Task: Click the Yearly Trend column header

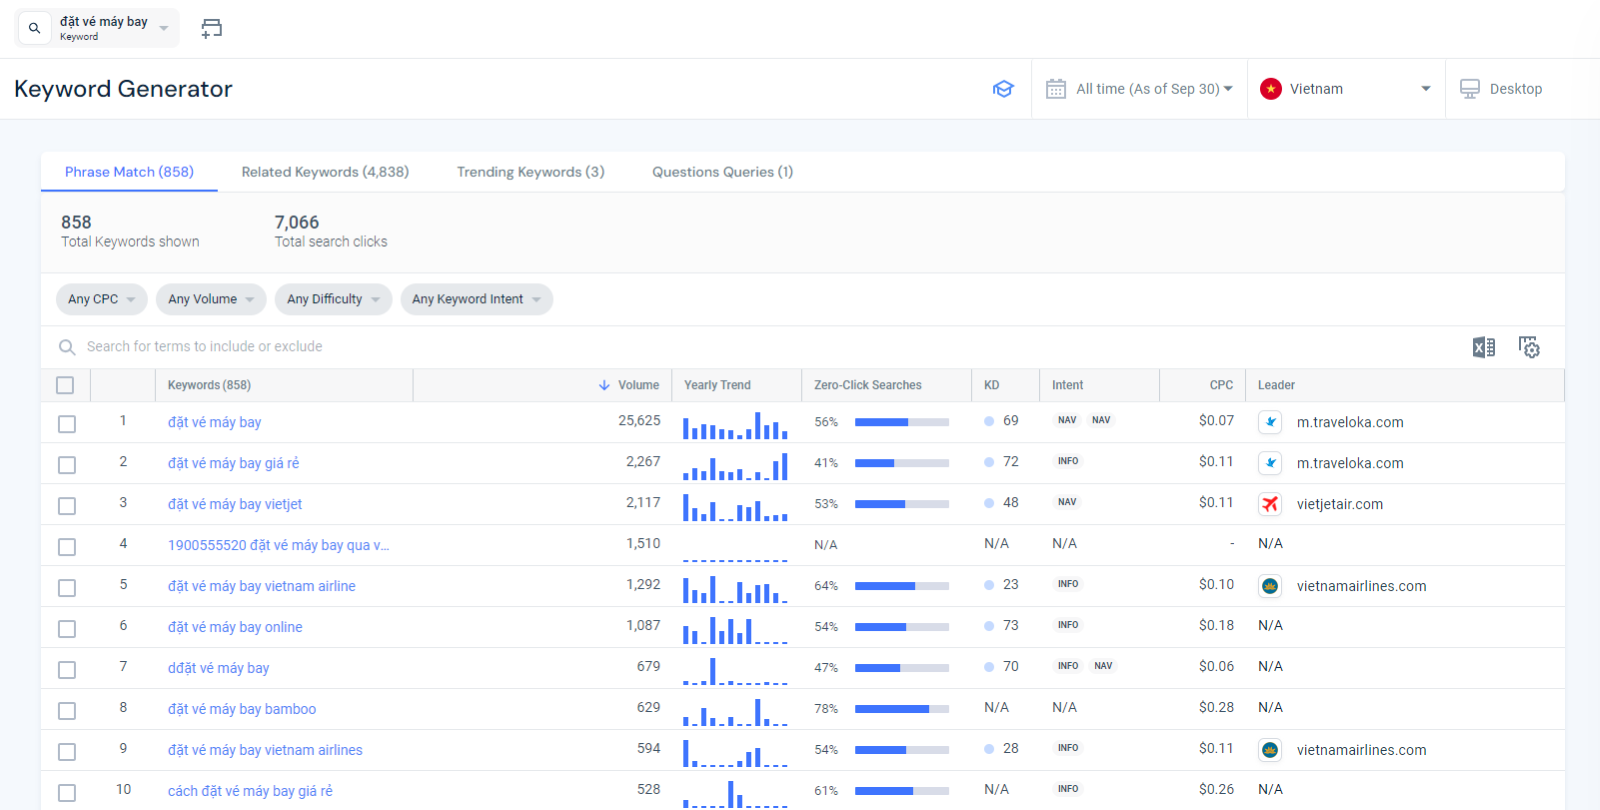Action: pyautogui.click(x=717, y=385)
